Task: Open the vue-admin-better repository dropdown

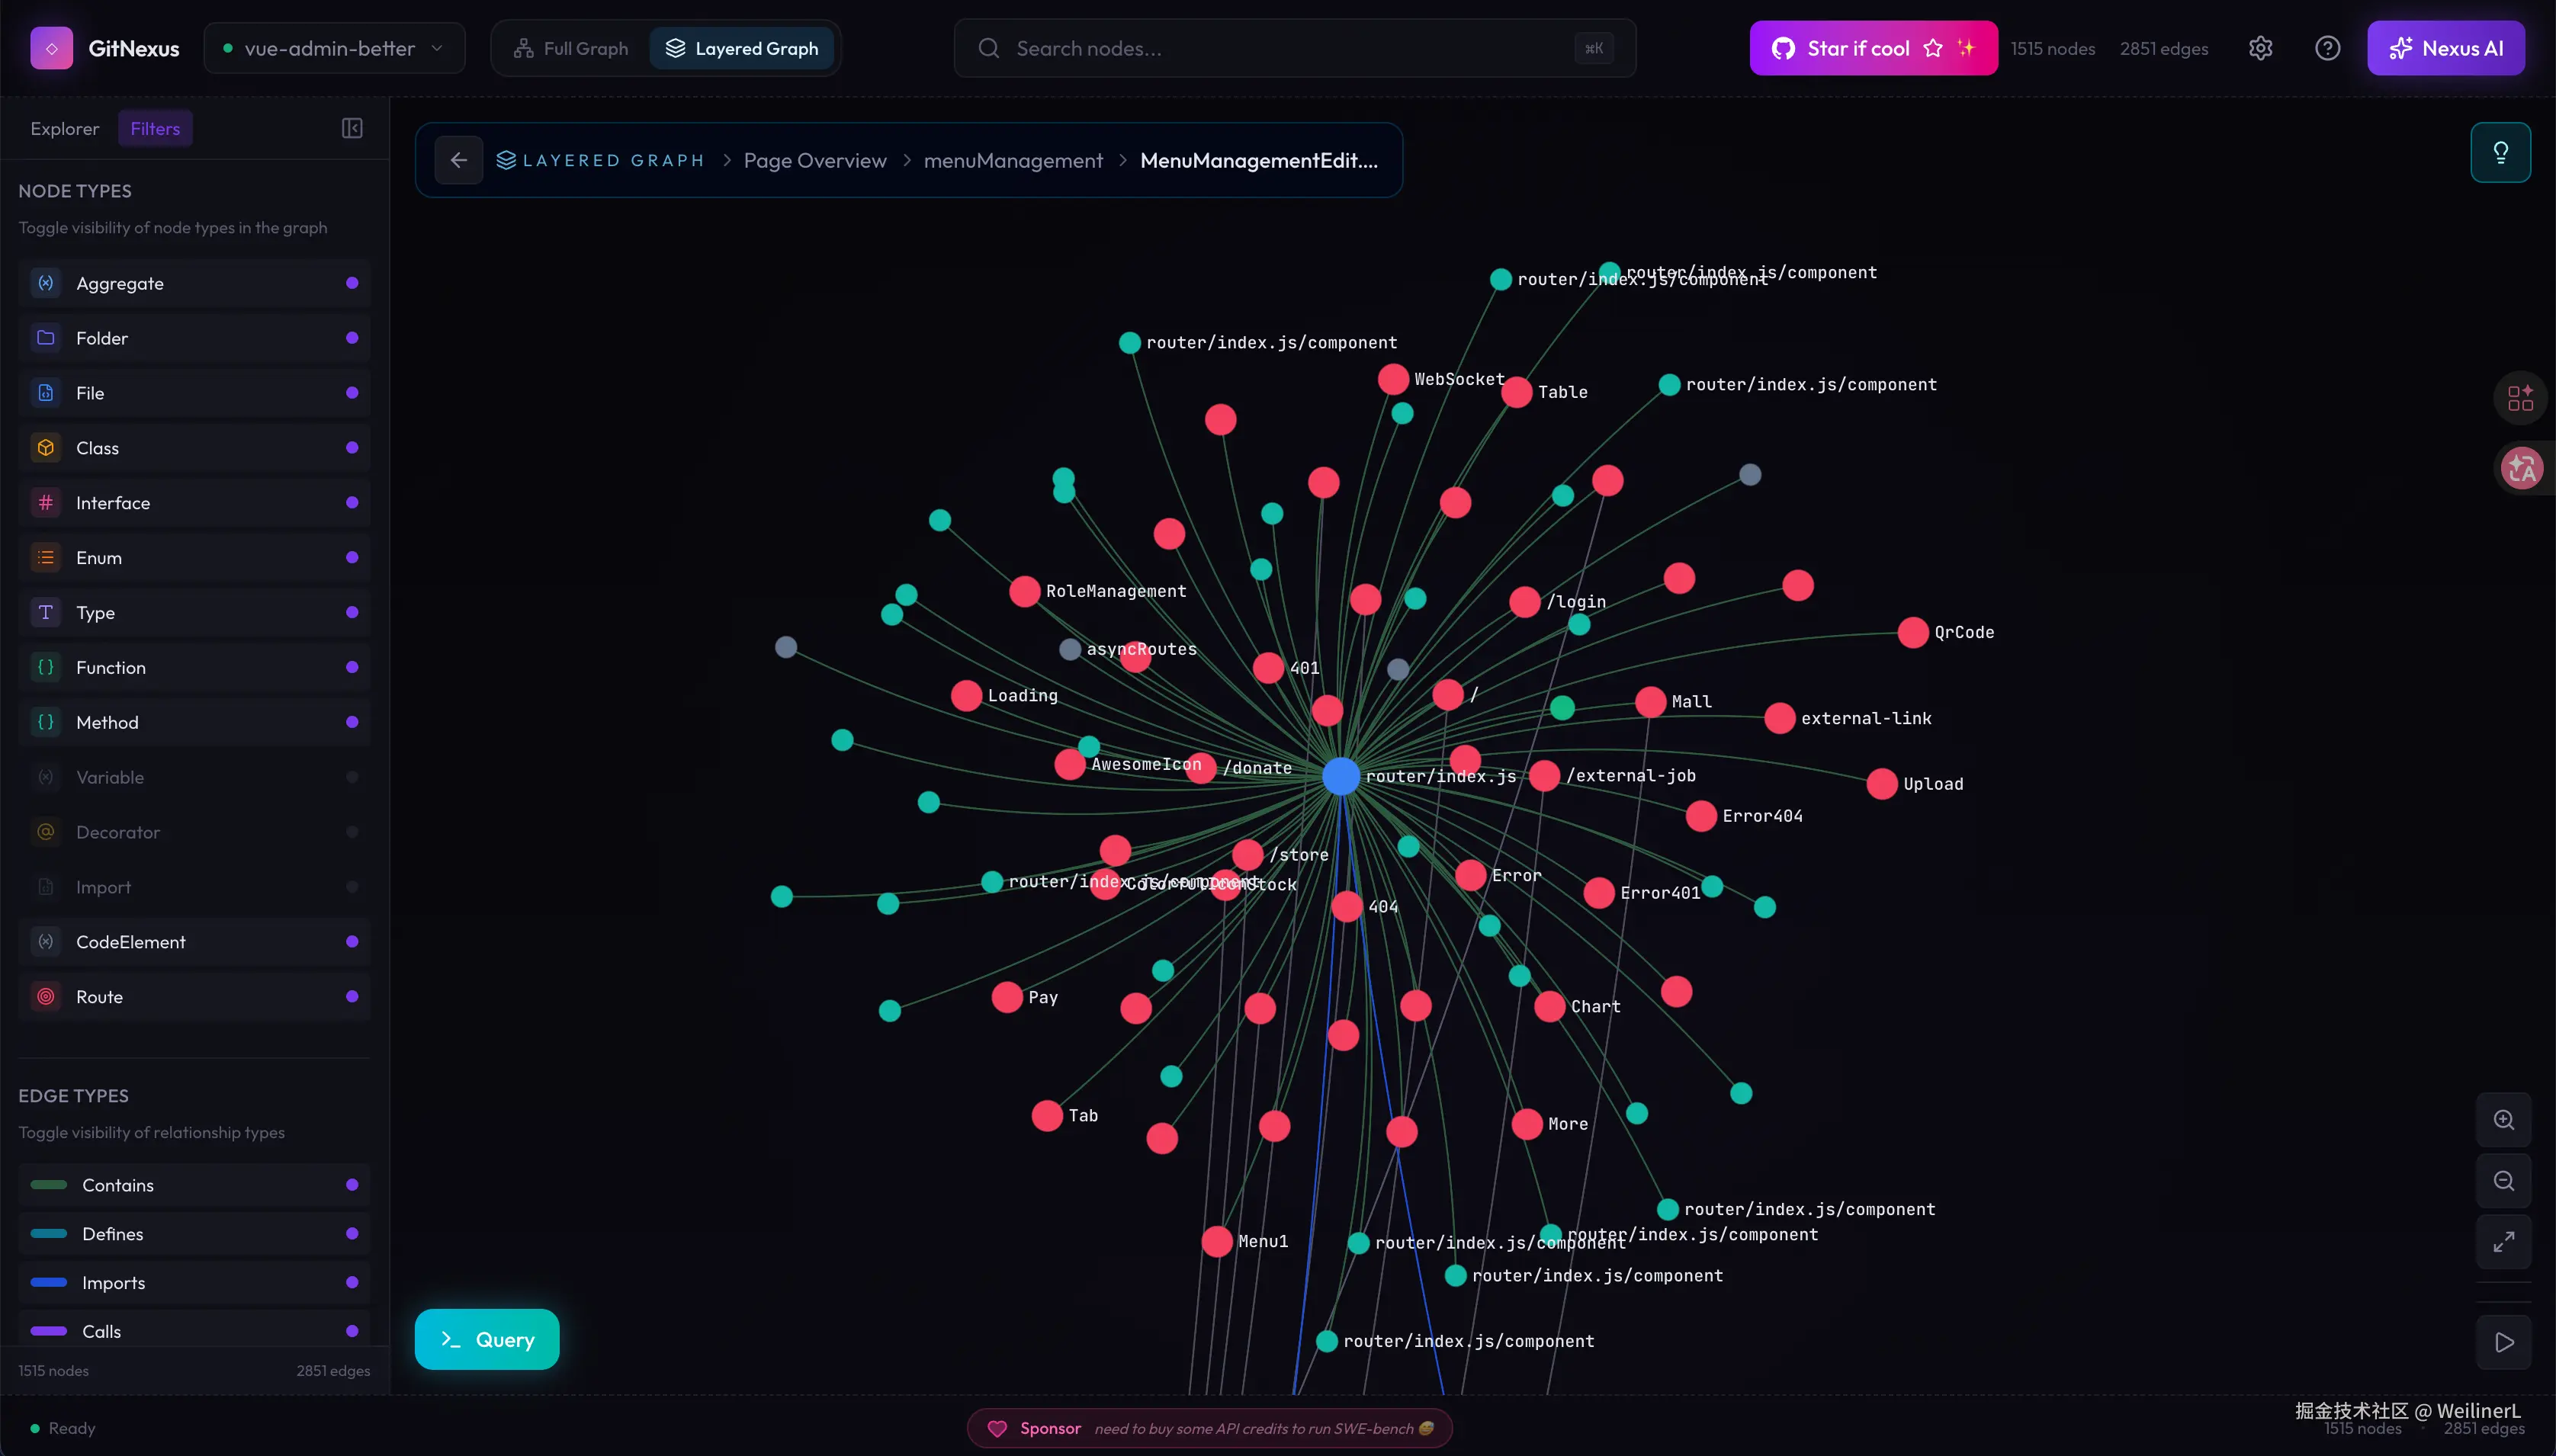Action: tap(334, 48)
